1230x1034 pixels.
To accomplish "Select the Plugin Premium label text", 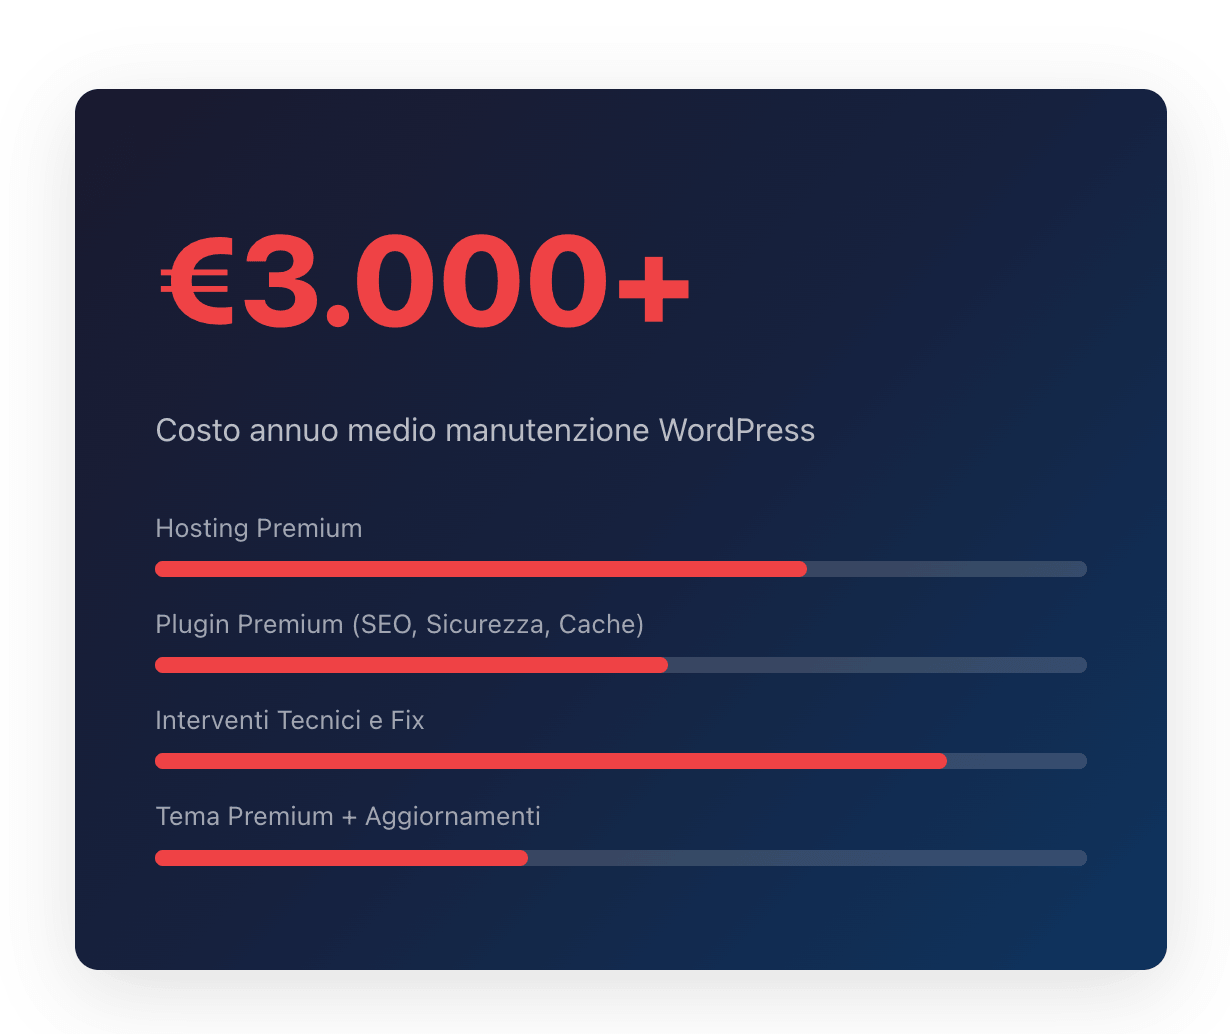I will click(x=249, y=625).
